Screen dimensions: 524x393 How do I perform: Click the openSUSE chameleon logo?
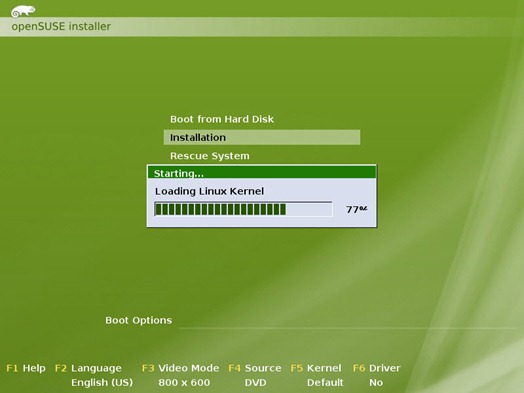tap(23, 11)
